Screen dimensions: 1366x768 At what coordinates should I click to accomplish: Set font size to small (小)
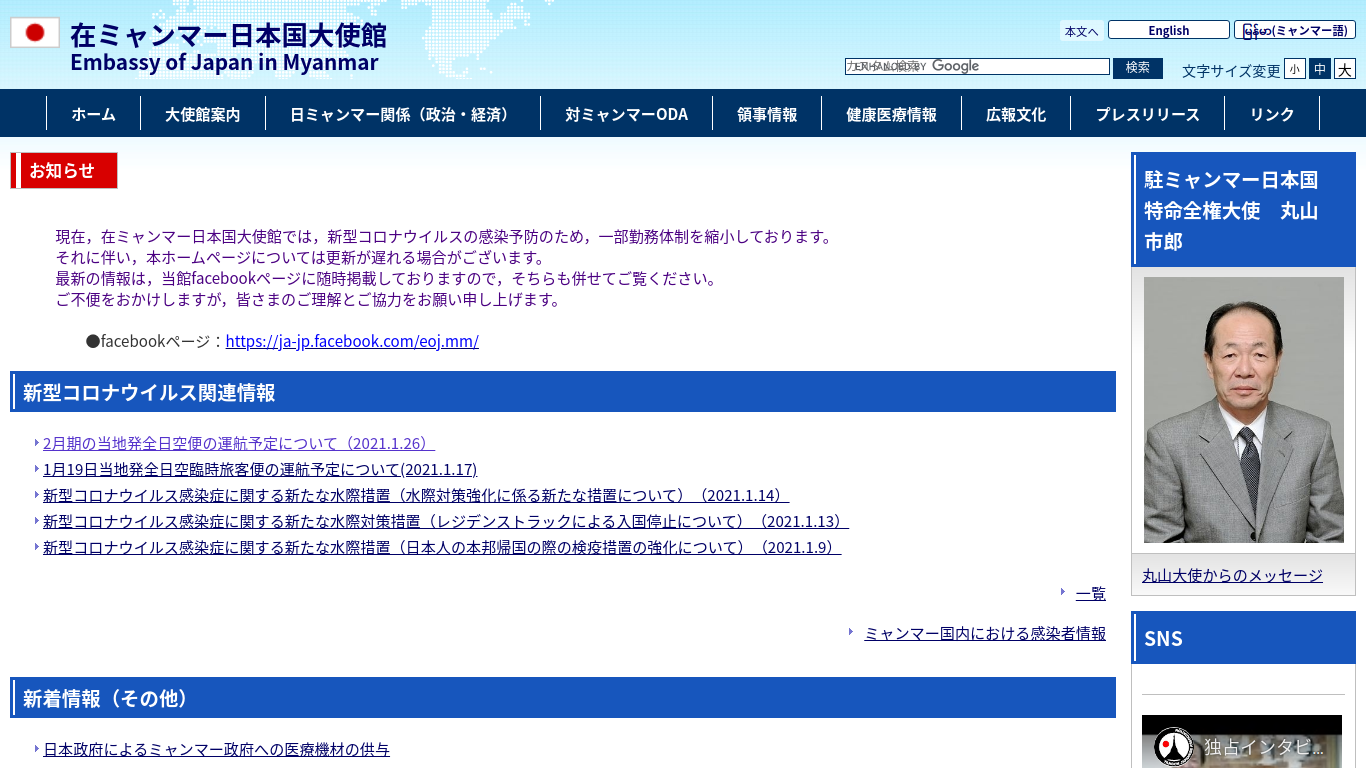tap(1294, 69)
